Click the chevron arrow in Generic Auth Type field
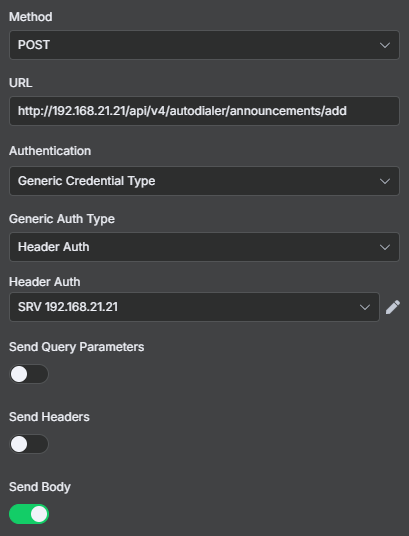 [385, 247]
